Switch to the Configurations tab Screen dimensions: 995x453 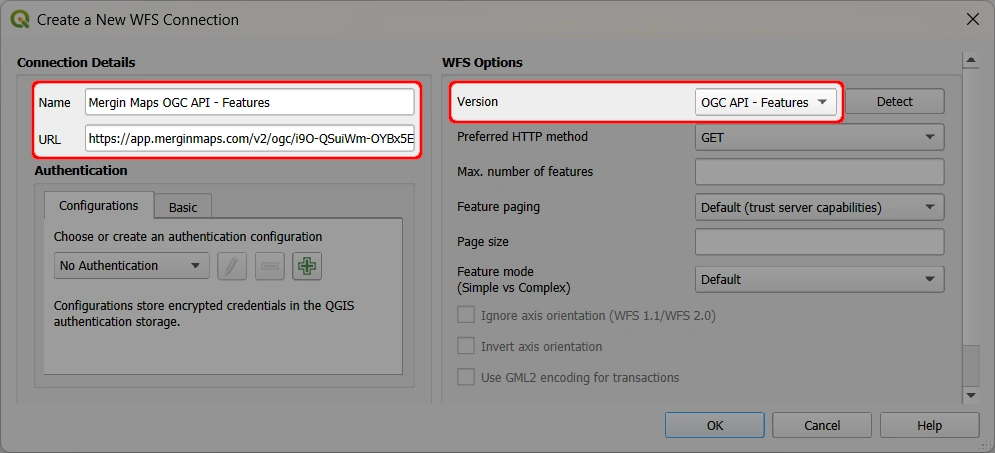coord(98,206)
